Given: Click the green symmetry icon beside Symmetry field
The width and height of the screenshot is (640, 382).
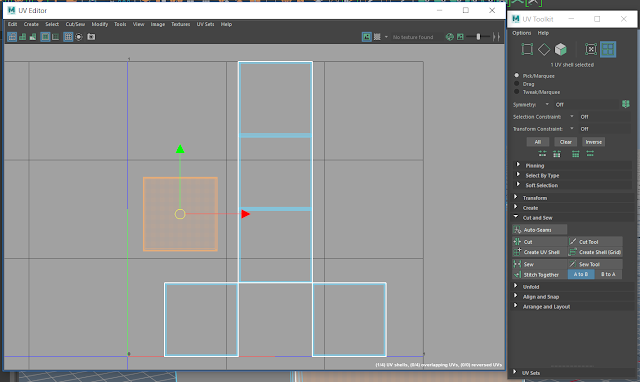Looking at the screenshot, I should pos(625,104).
